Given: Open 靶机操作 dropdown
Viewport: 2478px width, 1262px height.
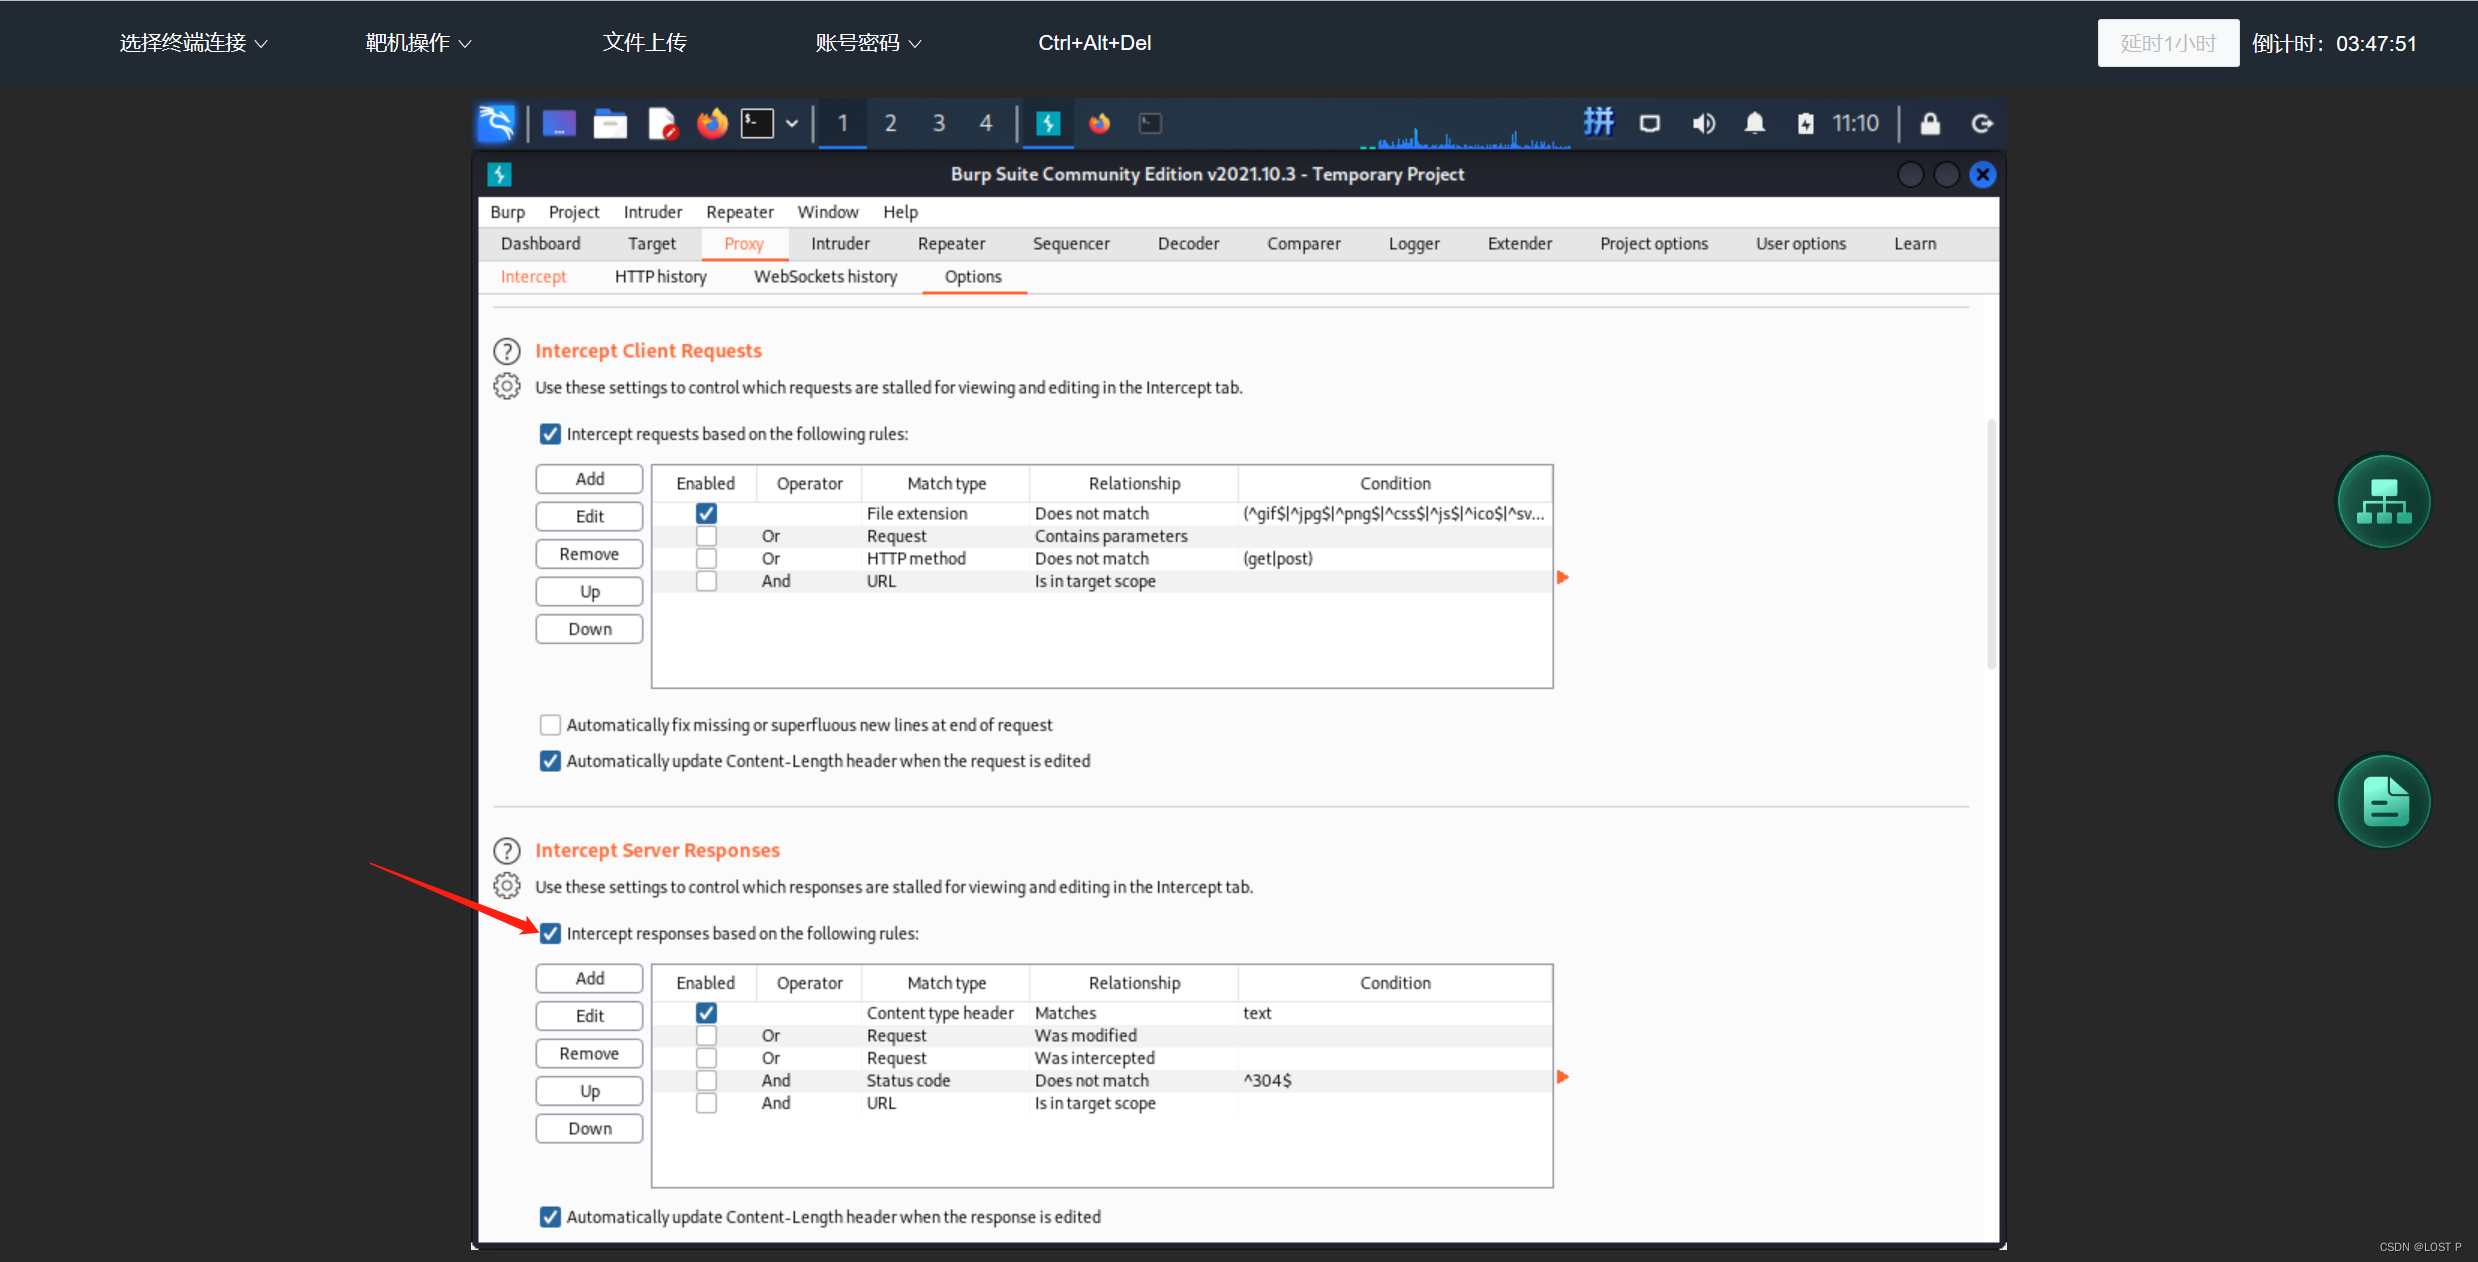Looking at the screenshot, I should point(418,43).
